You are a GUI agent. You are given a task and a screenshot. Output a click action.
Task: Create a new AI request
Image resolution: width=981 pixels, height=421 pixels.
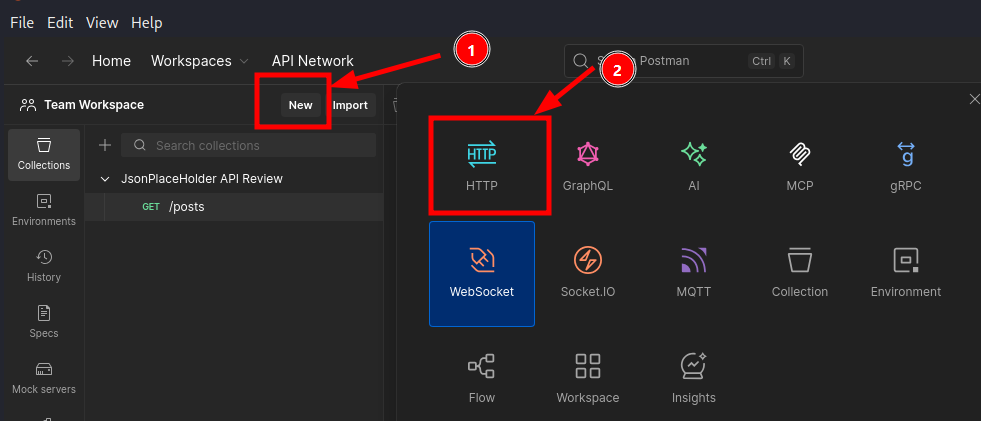694,164
